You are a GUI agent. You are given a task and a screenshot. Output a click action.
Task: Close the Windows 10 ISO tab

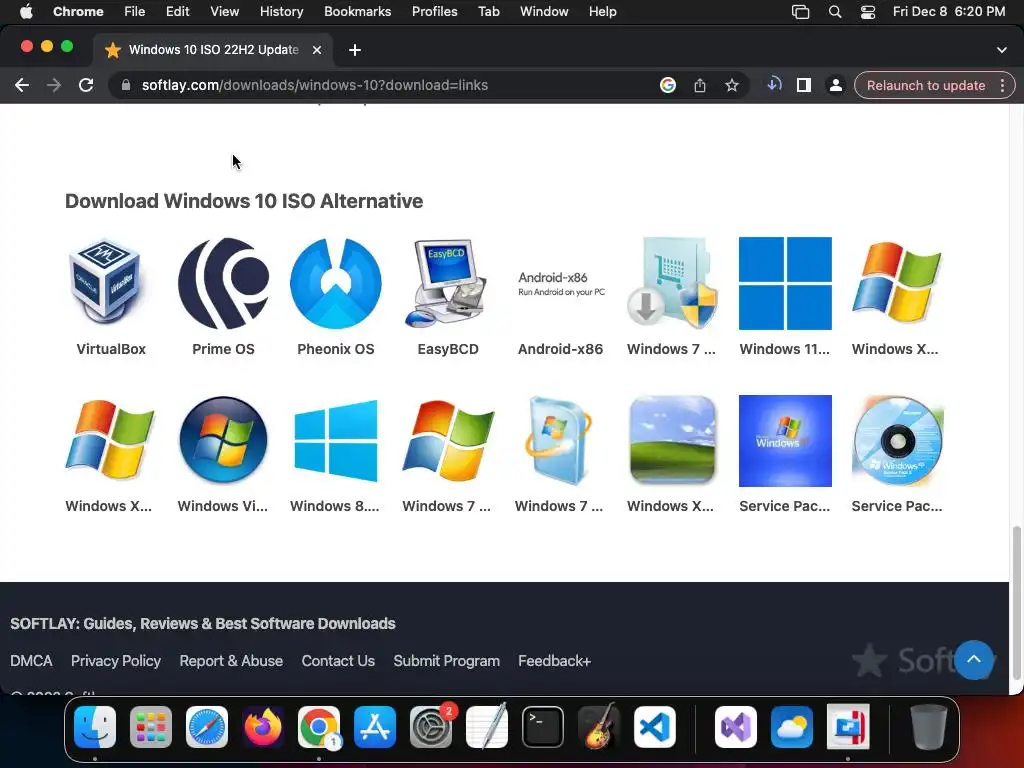317,50
